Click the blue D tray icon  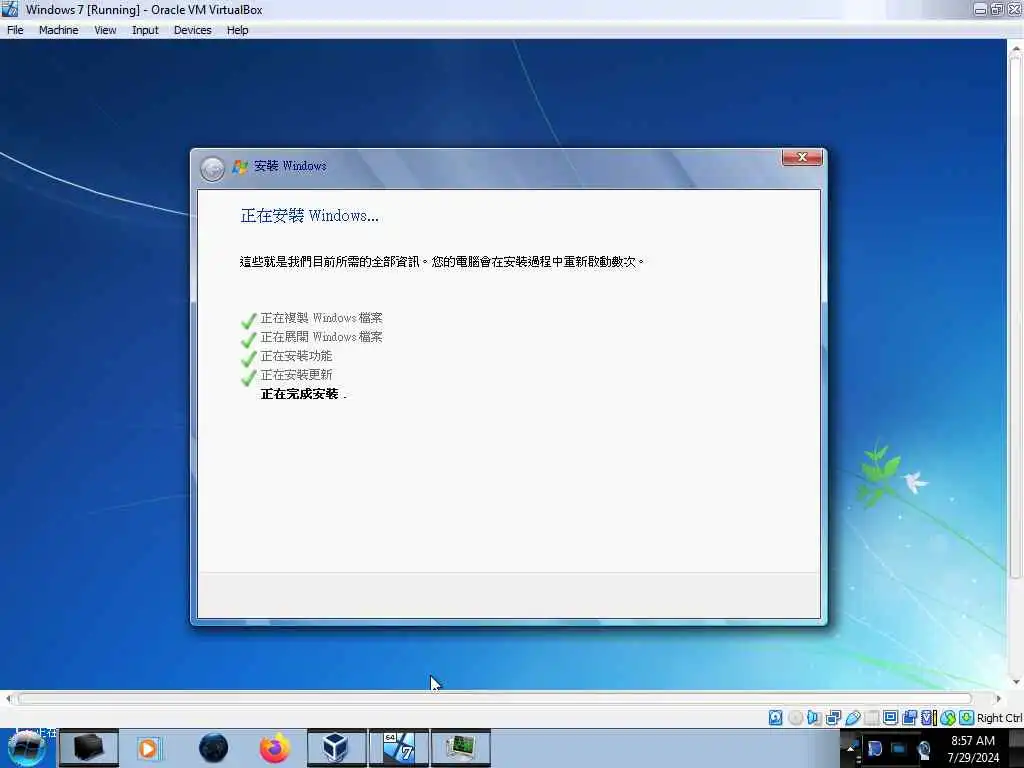[875, 748]
